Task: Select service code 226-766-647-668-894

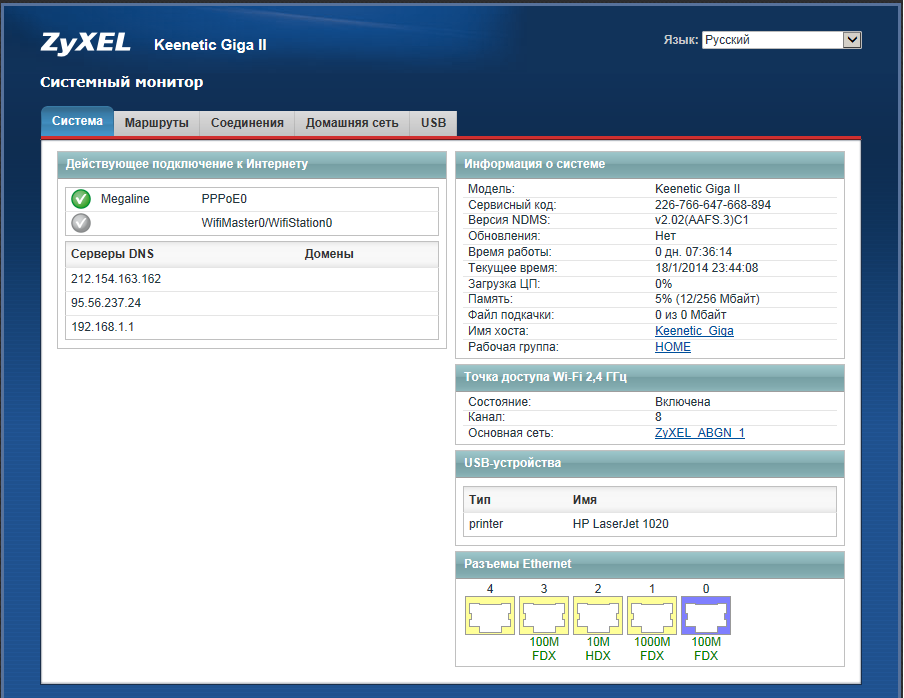Action: pos(713,205)
